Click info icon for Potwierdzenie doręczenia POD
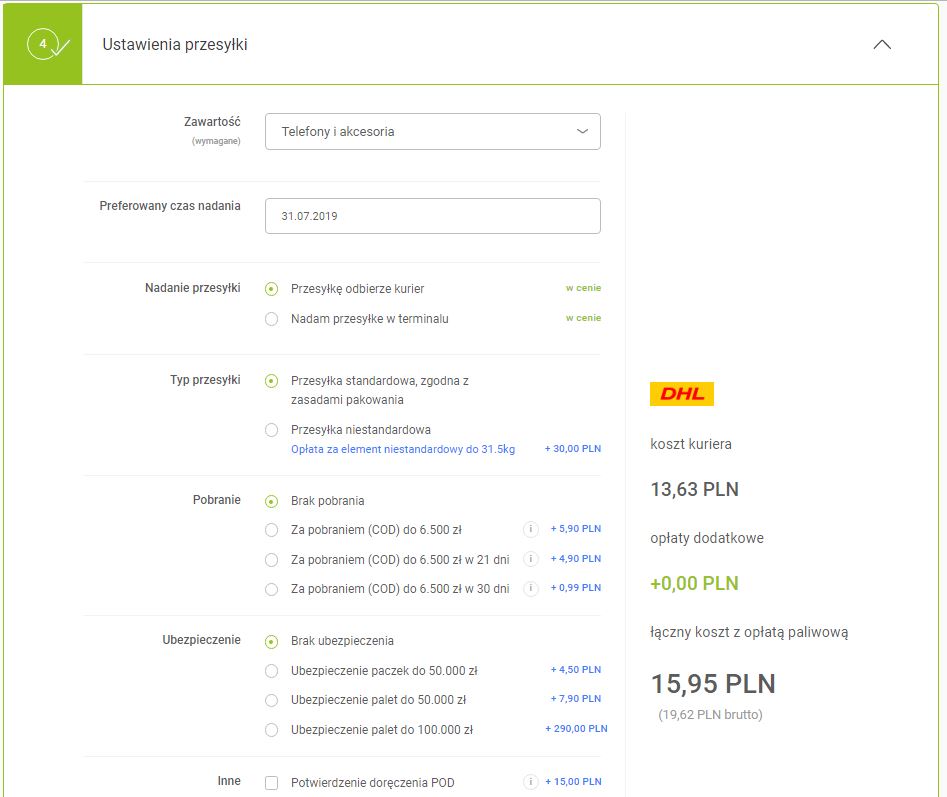Screen dimensions: 947x797 pos(531,782)
